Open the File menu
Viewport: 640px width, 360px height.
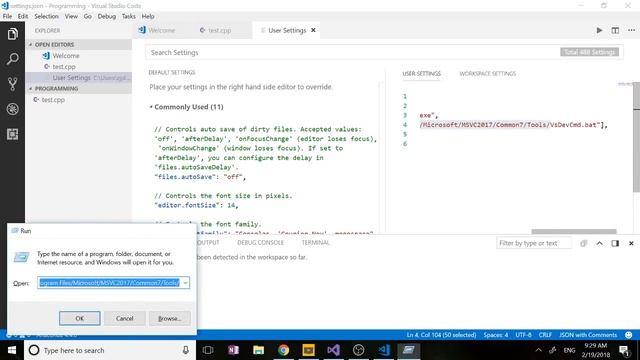(7, 16)
